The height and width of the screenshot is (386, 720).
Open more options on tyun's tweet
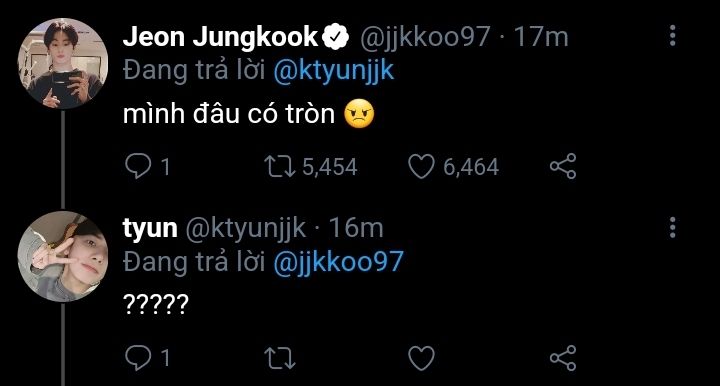tap(672, 228)
